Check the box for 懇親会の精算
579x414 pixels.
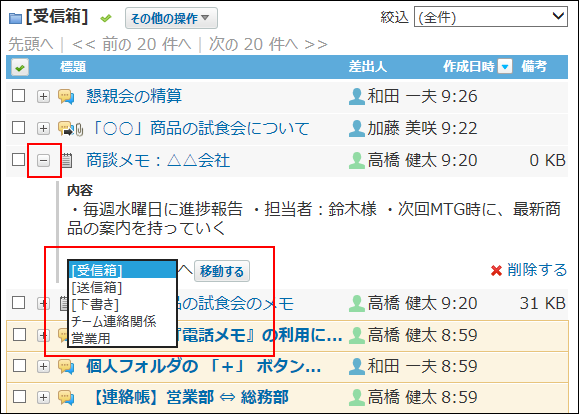point(18,96)
